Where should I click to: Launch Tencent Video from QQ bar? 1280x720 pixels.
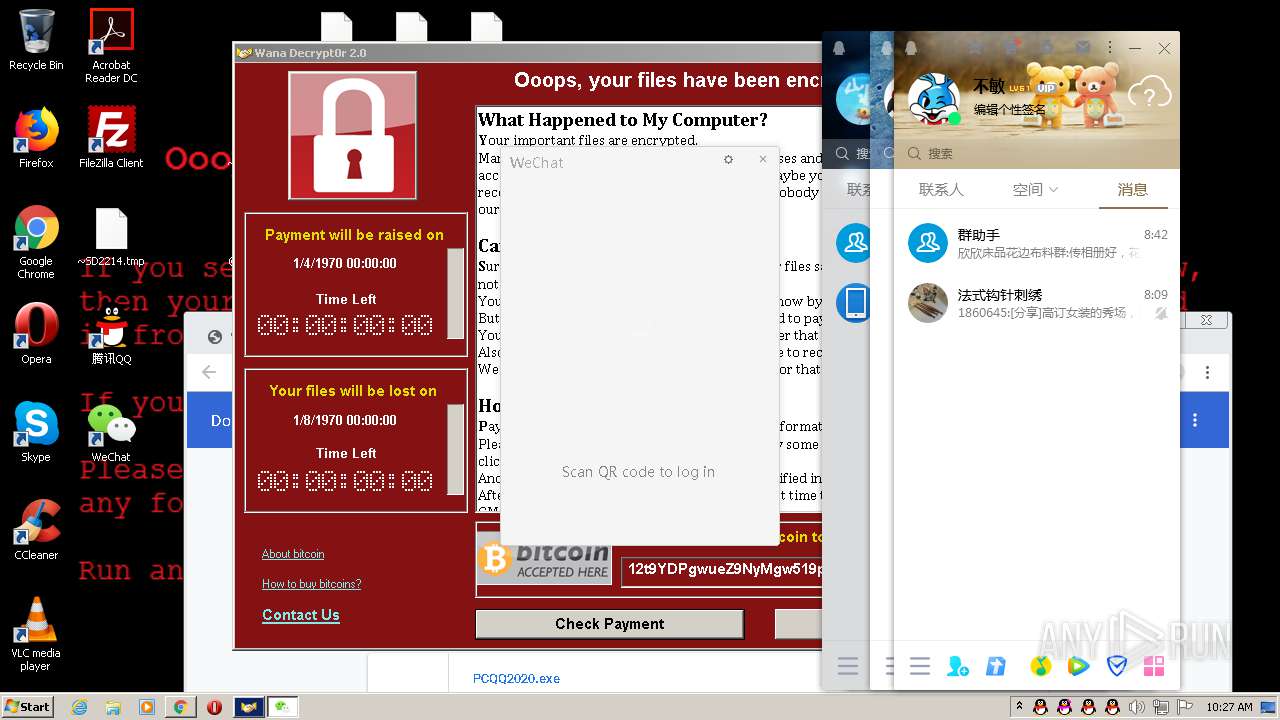click(1078, 666)
